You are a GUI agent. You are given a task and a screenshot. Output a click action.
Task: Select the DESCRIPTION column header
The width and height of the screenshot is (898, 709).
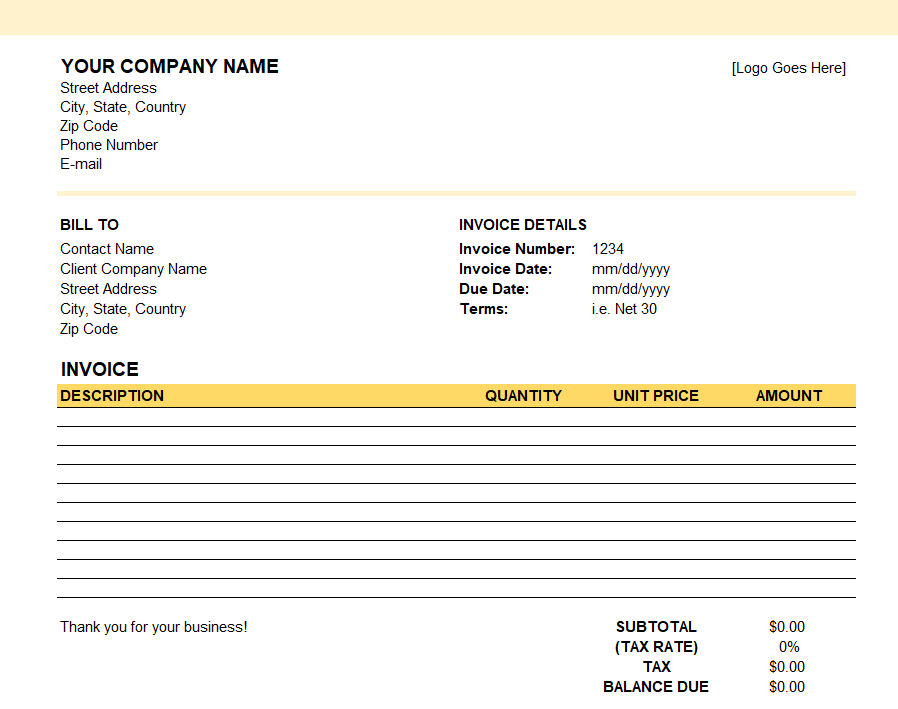coord(112,395)
